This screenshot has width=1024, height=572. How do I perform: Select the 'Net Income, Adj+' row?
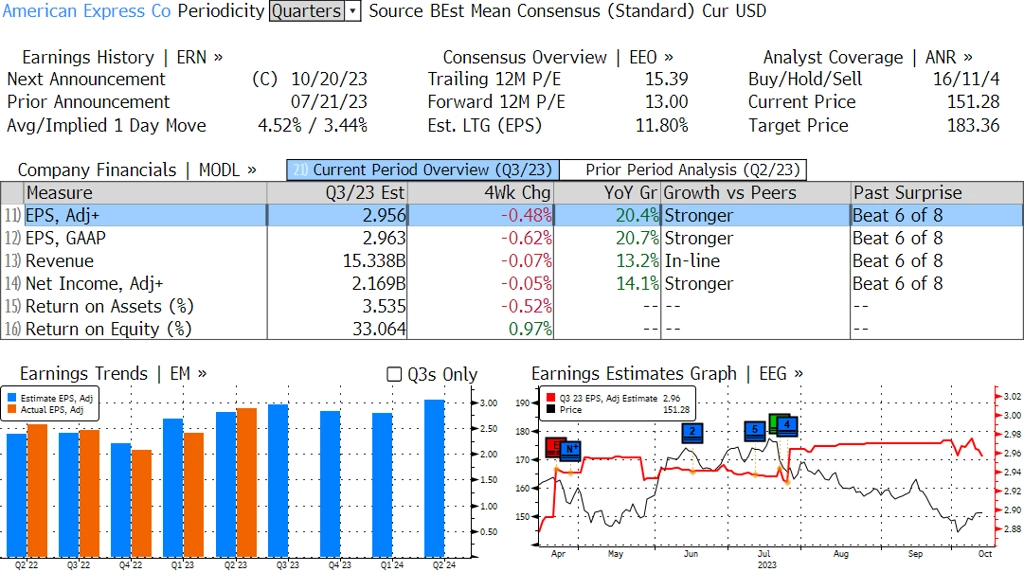512,284
